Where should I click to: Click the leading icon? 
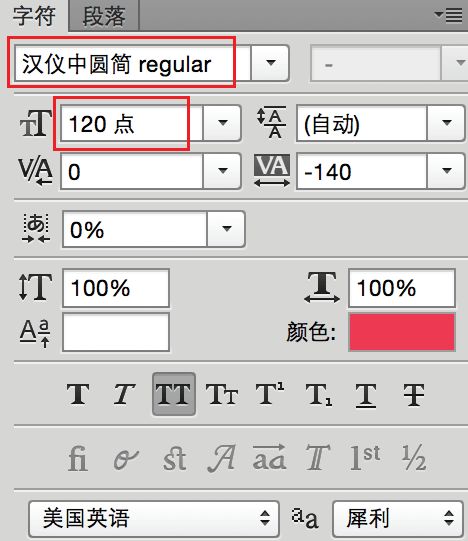pyautogui.click(x=272, y=122)
